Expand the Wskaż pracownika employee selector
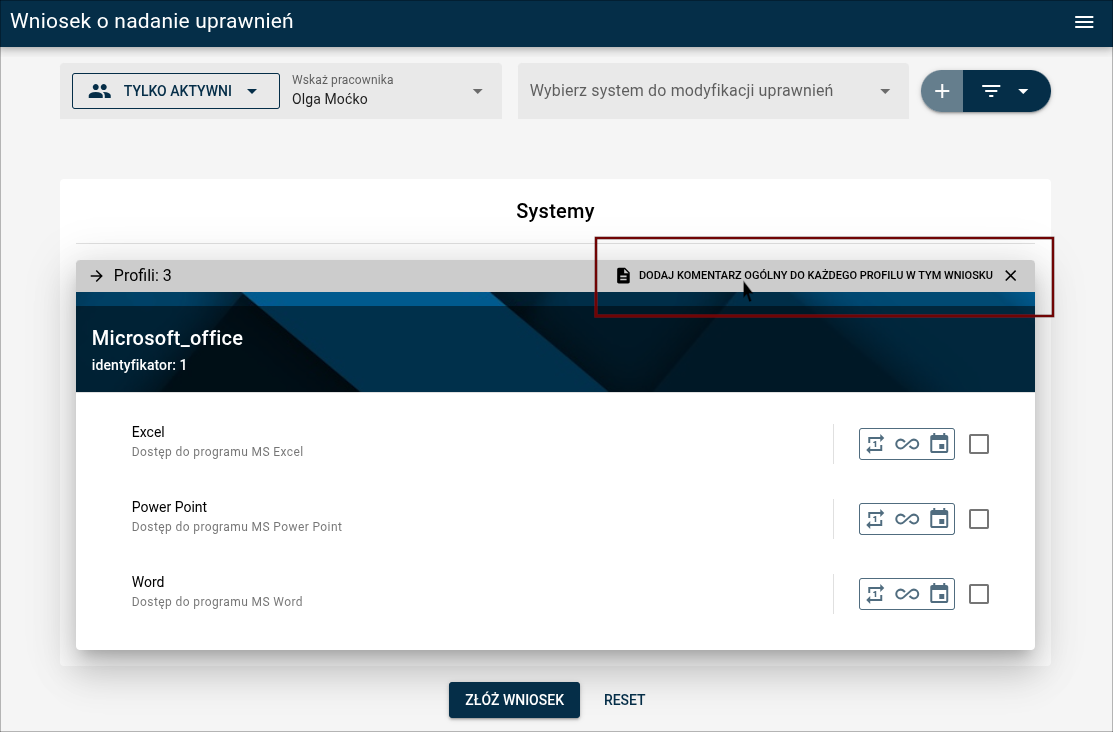1113x732 pixels. (x=390, y=91)
